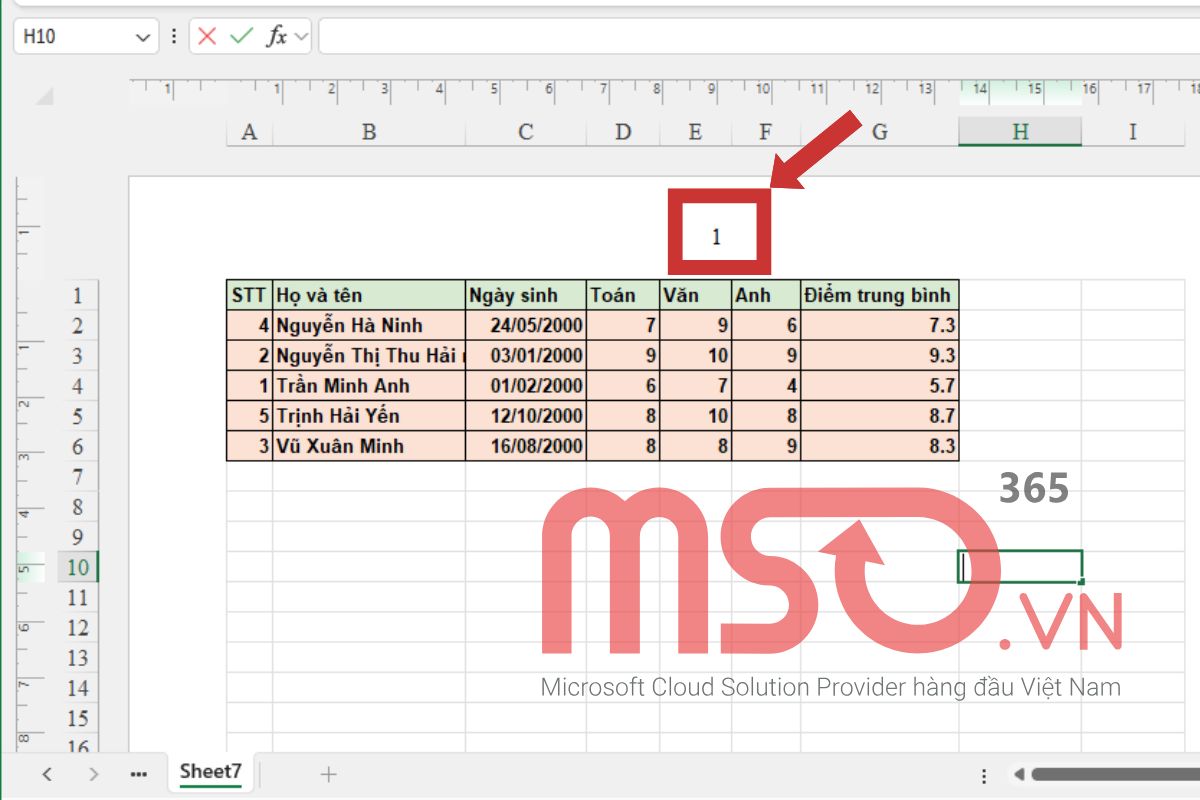Select cell 'Nguyễn Hà Ninh'

click(x=369, y=325)
